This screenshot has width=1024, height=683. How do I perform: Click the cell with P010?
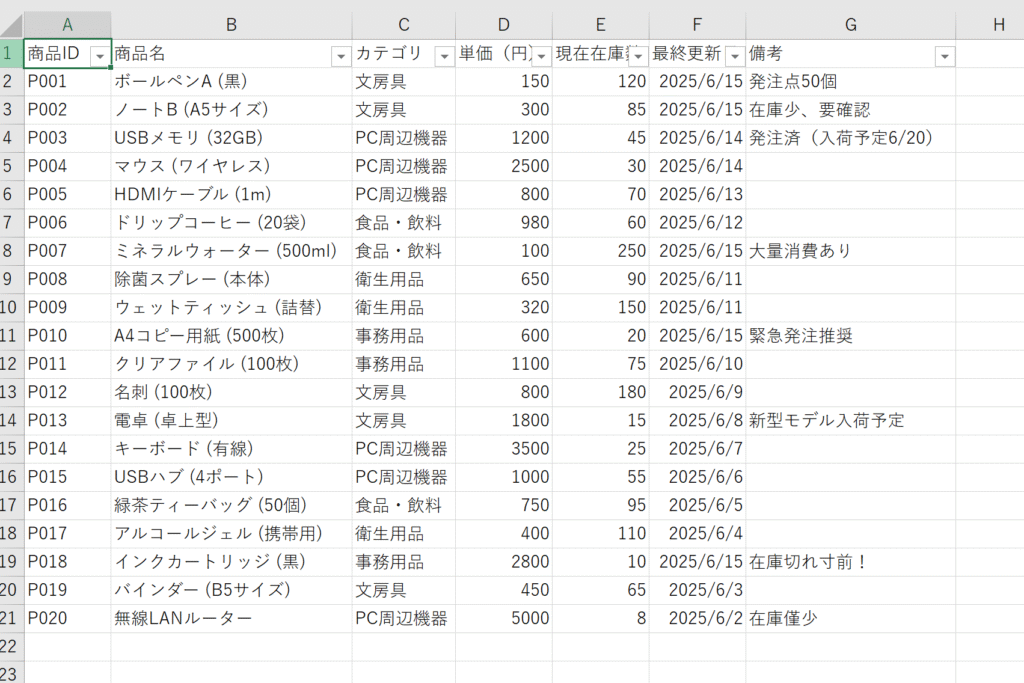[67, 336]
